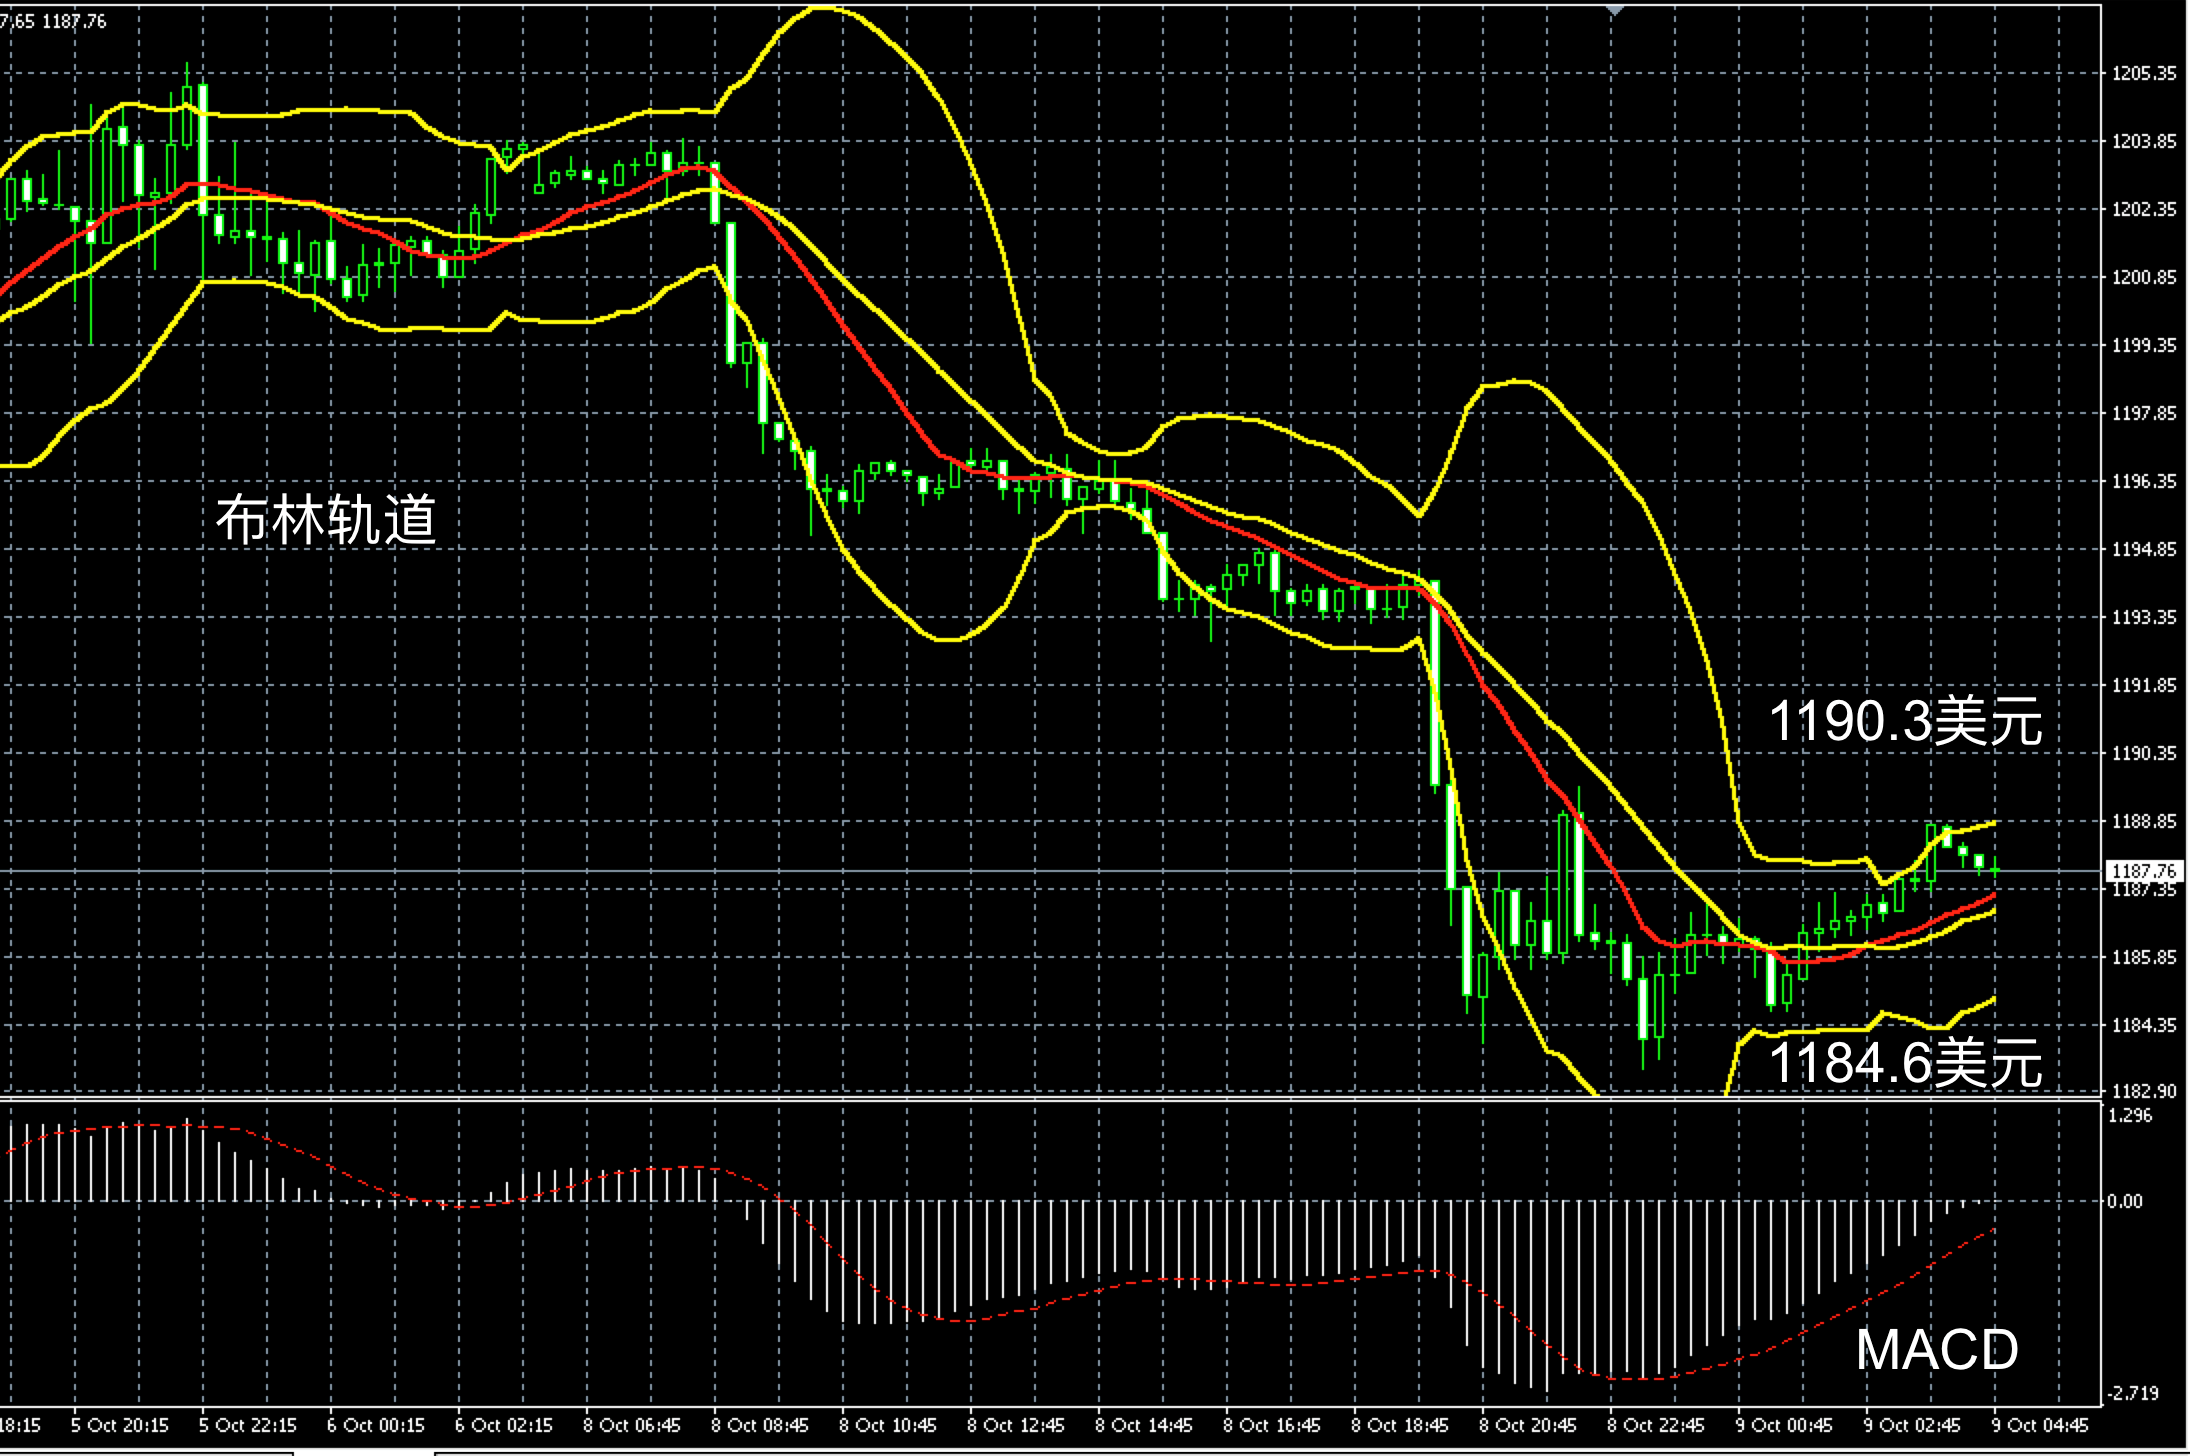
Task: Click time label 9 Oct 00:45
Action: click(x=1784, y=1425)
